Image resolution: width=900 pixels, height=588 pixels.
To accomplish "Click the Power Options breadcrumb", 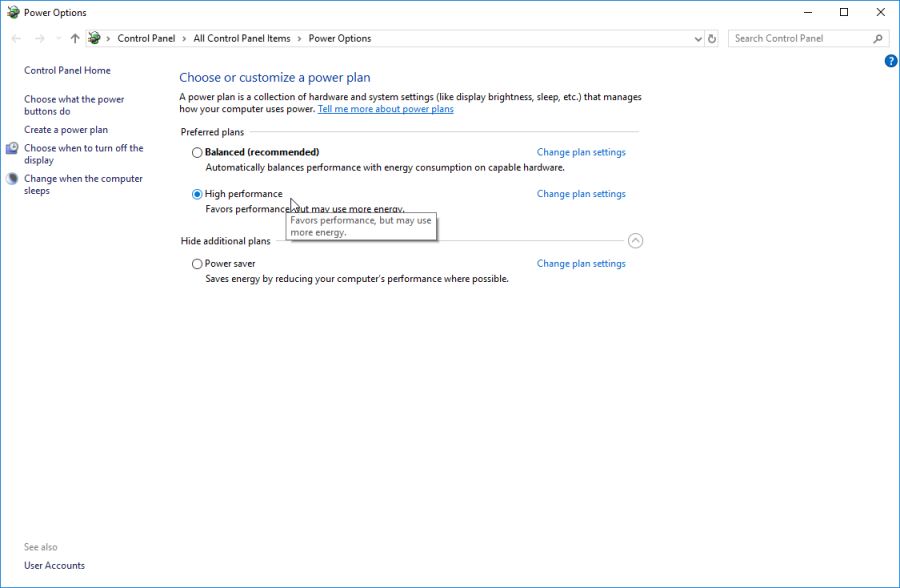I will click(x=340, y=38).
